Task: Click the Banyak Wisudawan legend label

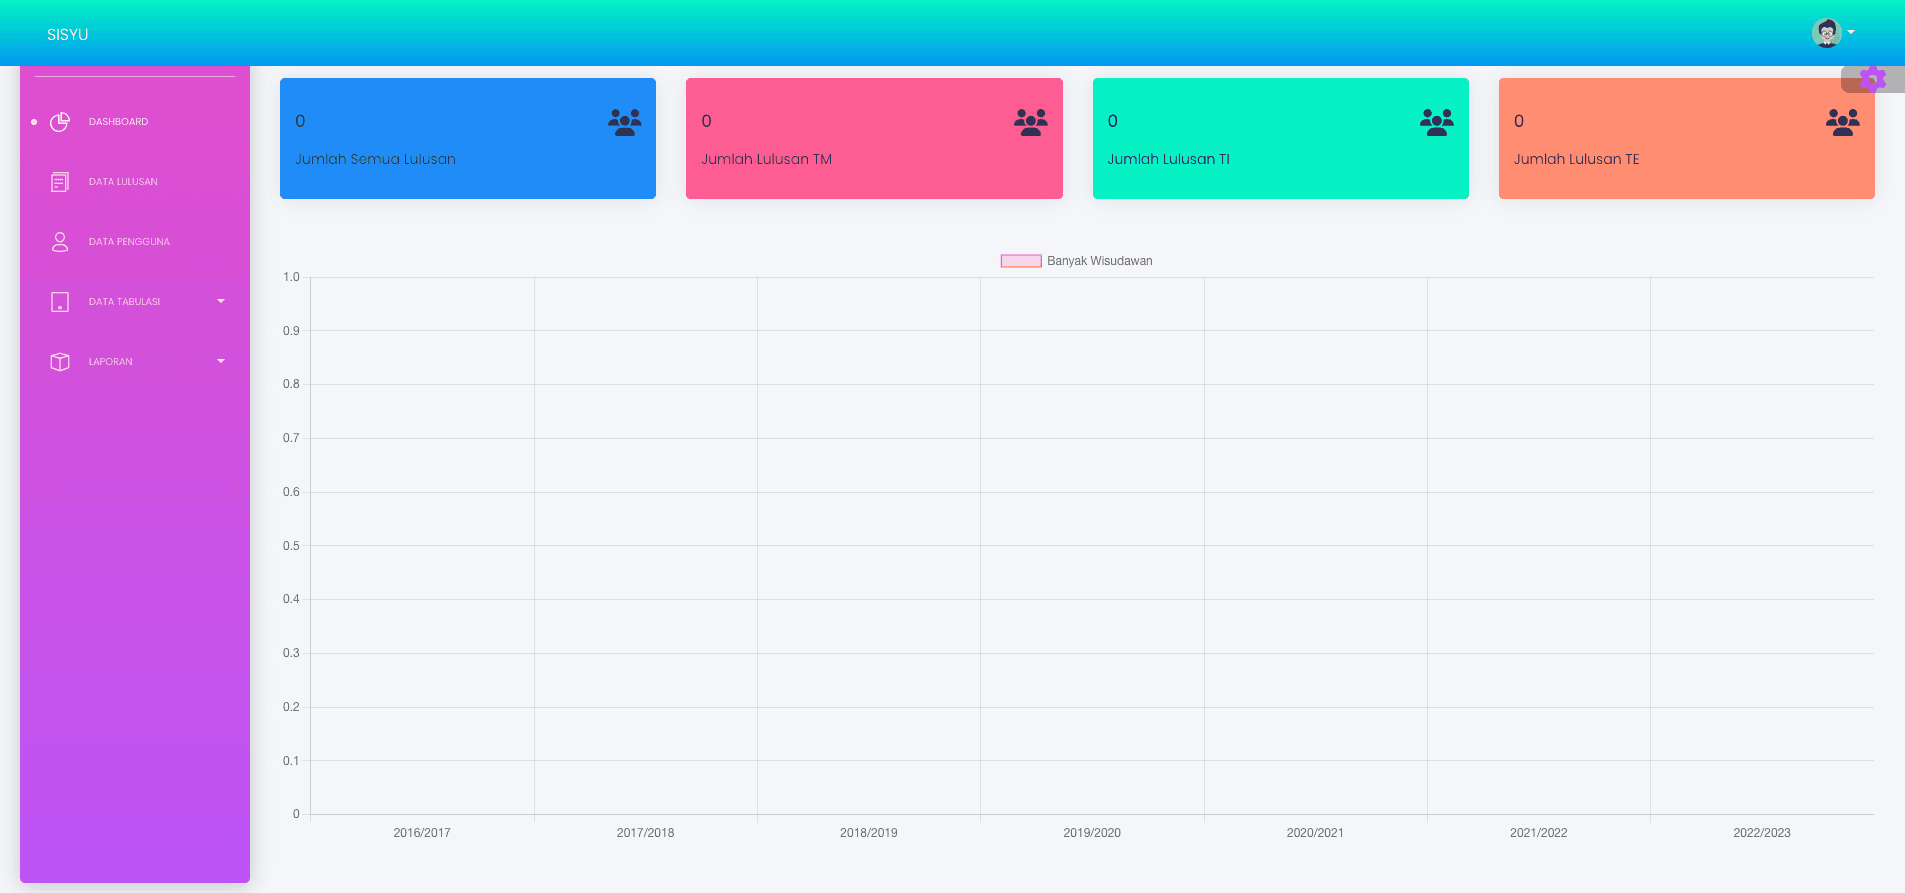Action: tap(1100, 261)
